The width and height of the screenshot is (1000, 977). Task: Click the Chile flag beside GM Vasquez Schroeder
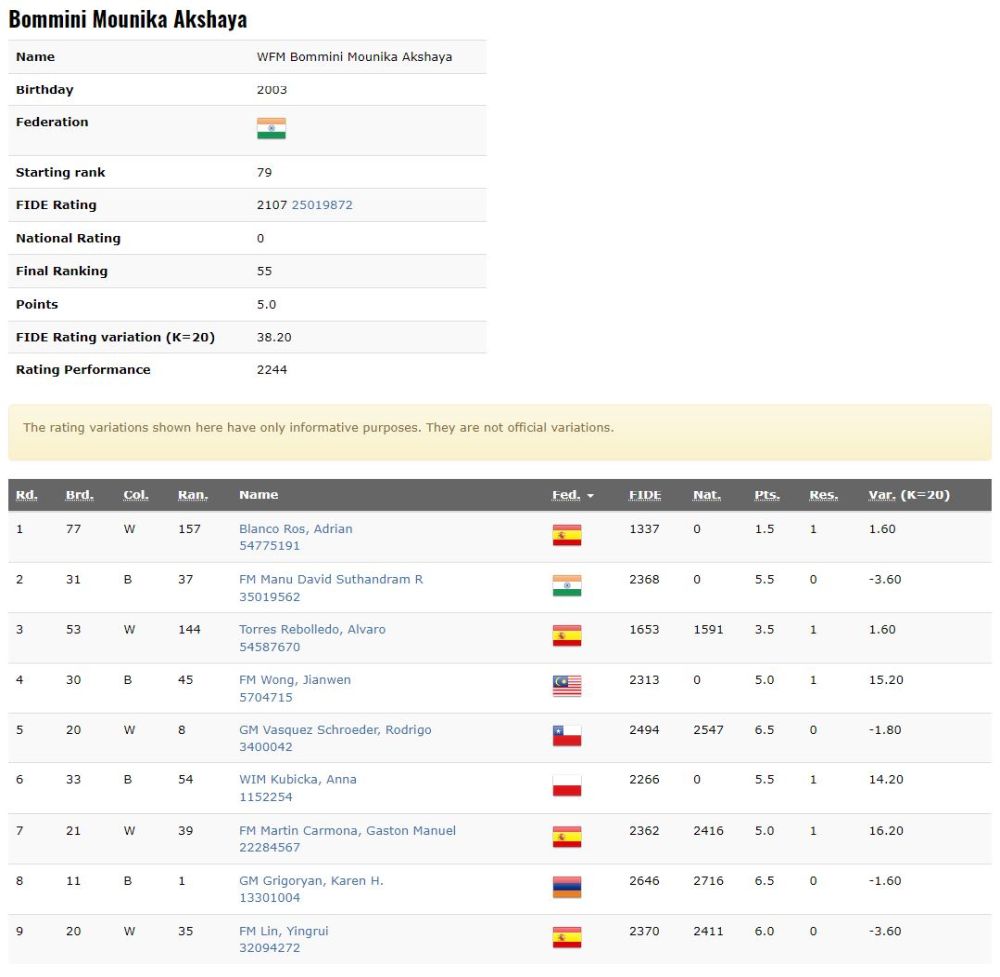(567, 736)
